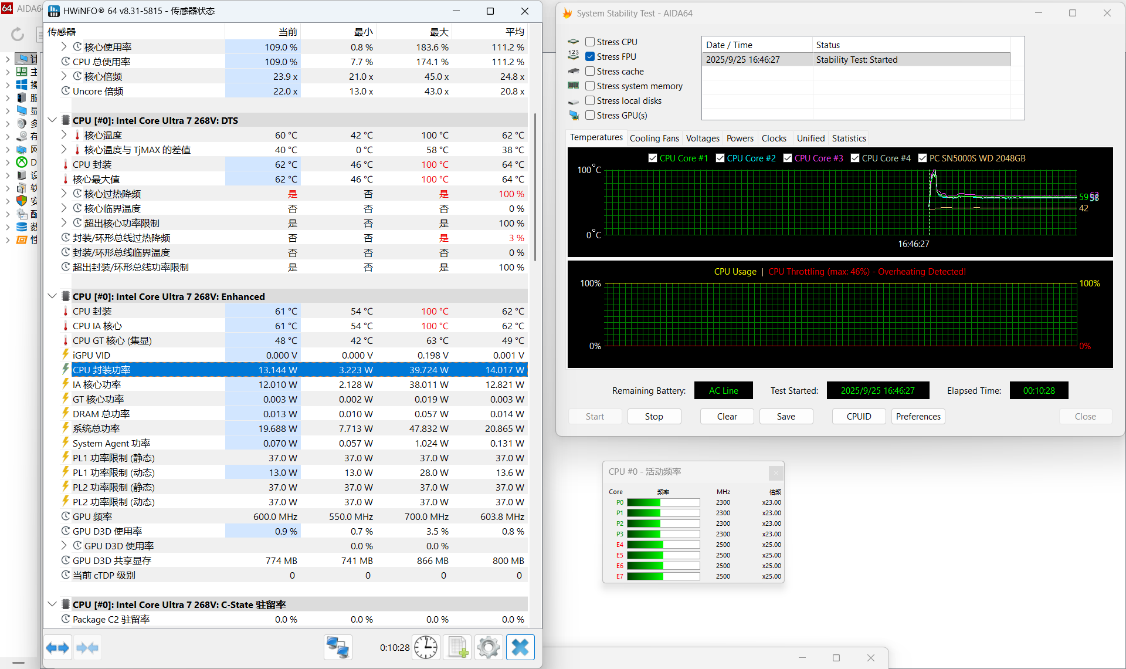The image size is (1126, 669).
Task: Collapse the Intel Core Ultra 7 268V: Enhanced group
Action: (53, 297)
